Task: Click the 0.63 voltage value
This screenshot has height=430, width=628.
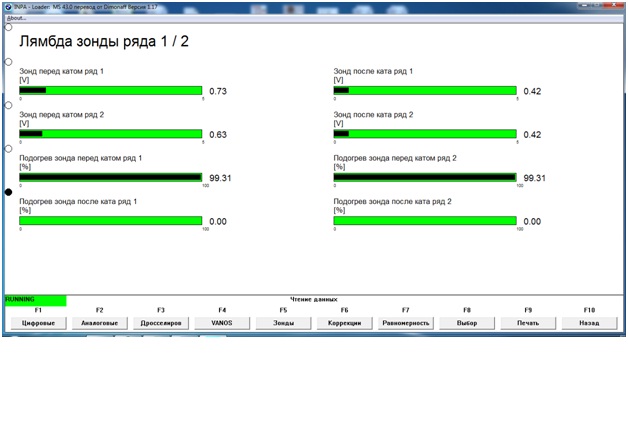Action: (x=218, y=135)
